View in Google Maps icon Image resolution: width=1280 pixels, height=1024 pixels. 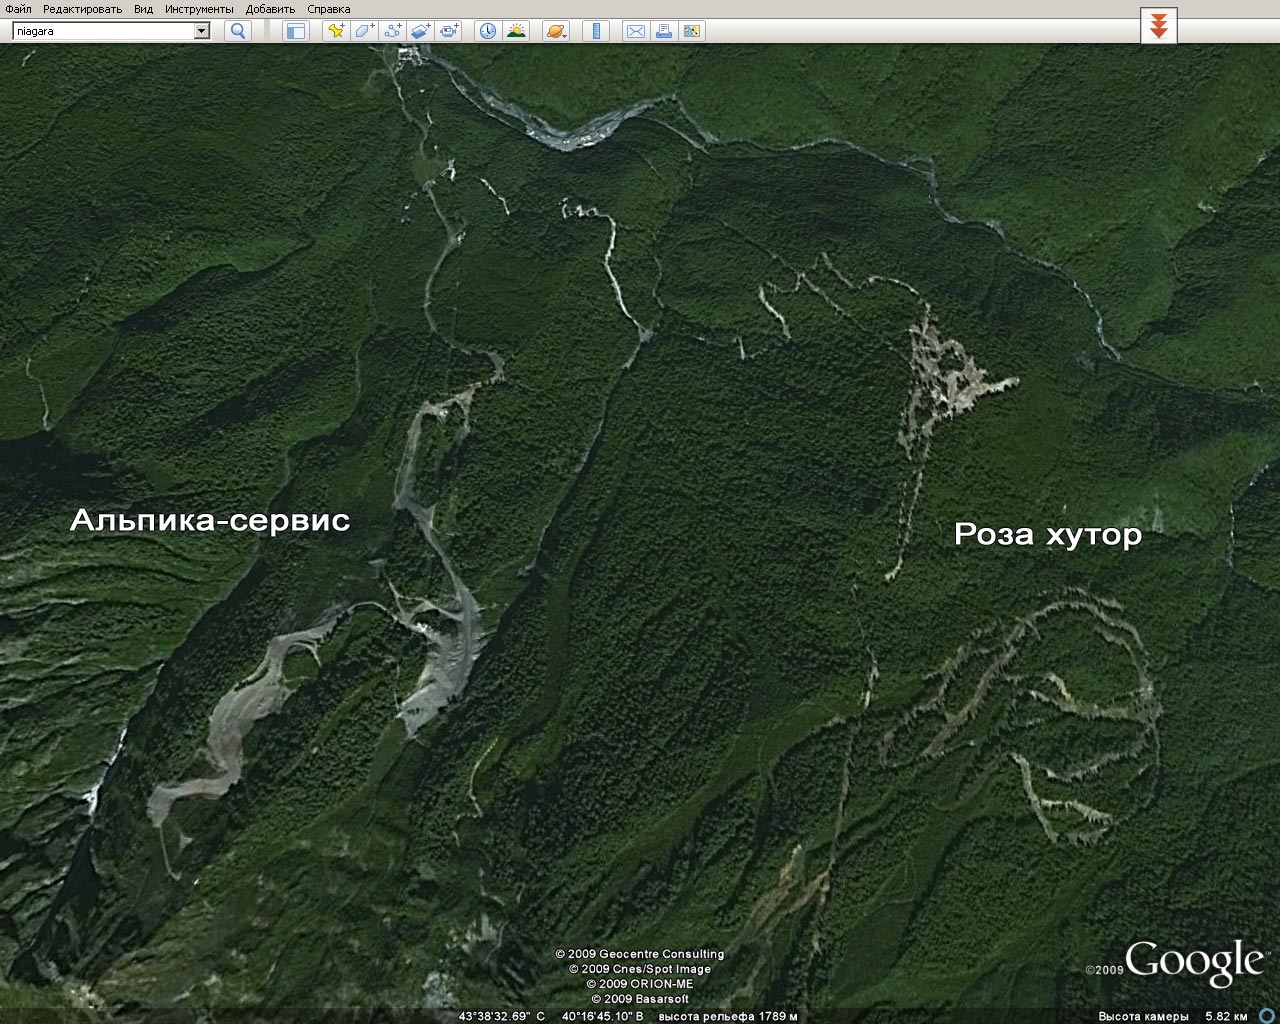pos(691,31)
